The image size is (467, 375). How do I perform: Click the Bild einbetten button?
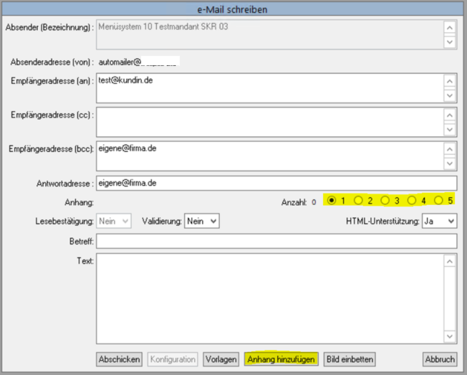(x=350, y=359)
